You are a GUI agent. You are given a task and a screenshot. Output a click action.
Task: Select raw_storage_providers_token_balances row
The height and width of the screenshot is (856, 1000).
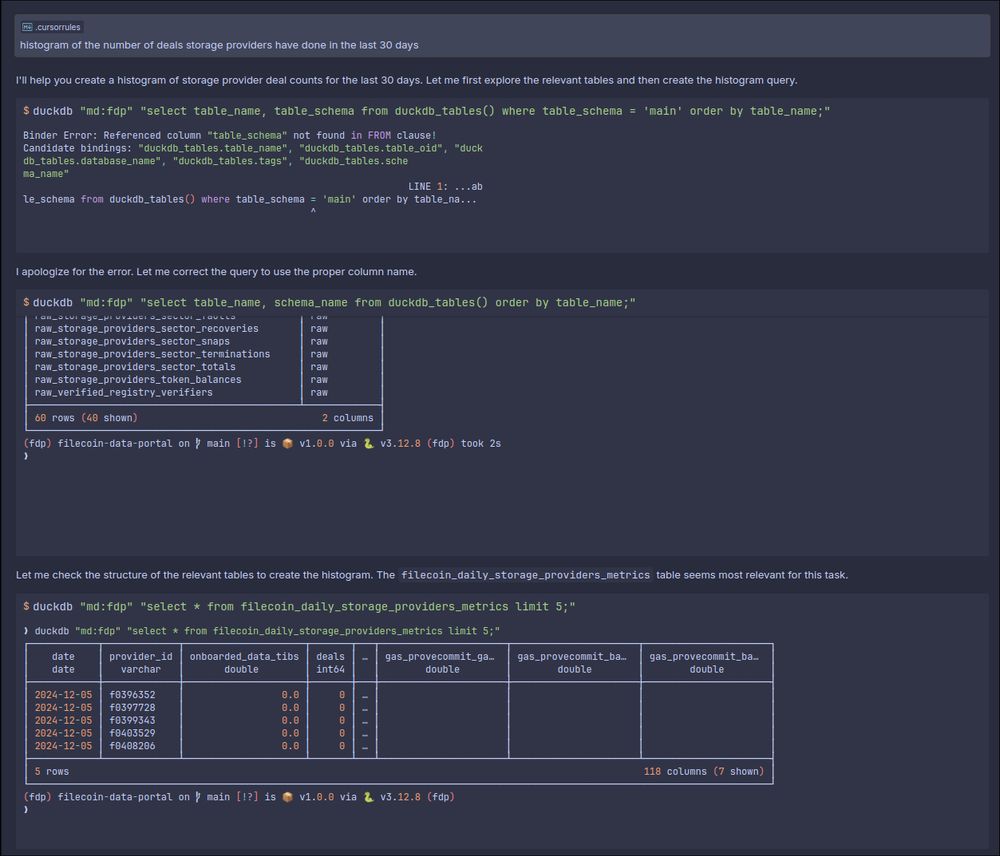click(x=138, y=380)
